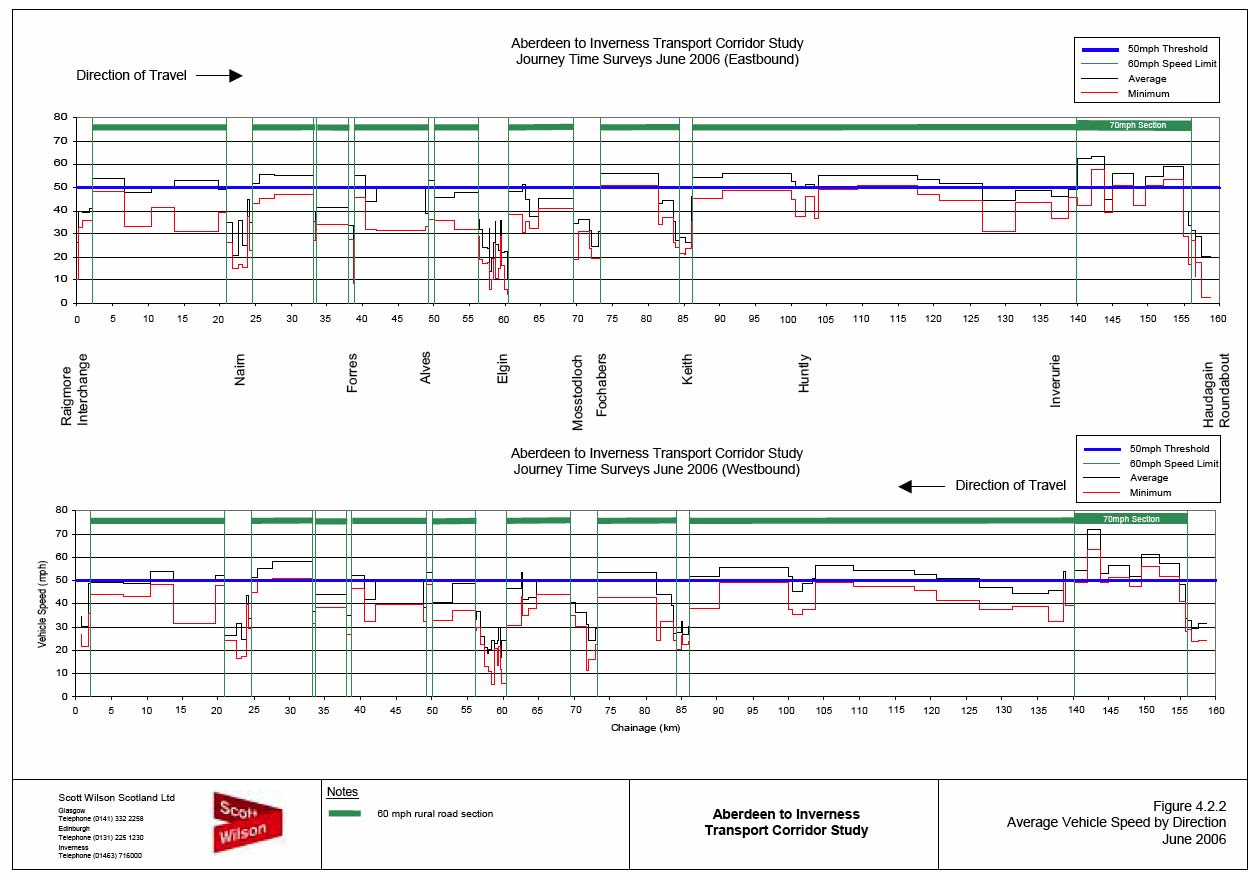The width and height of the screenshot is (1259, 878).
Task: Click the eastbound Direction of Travel arrow
Action: 220,76
